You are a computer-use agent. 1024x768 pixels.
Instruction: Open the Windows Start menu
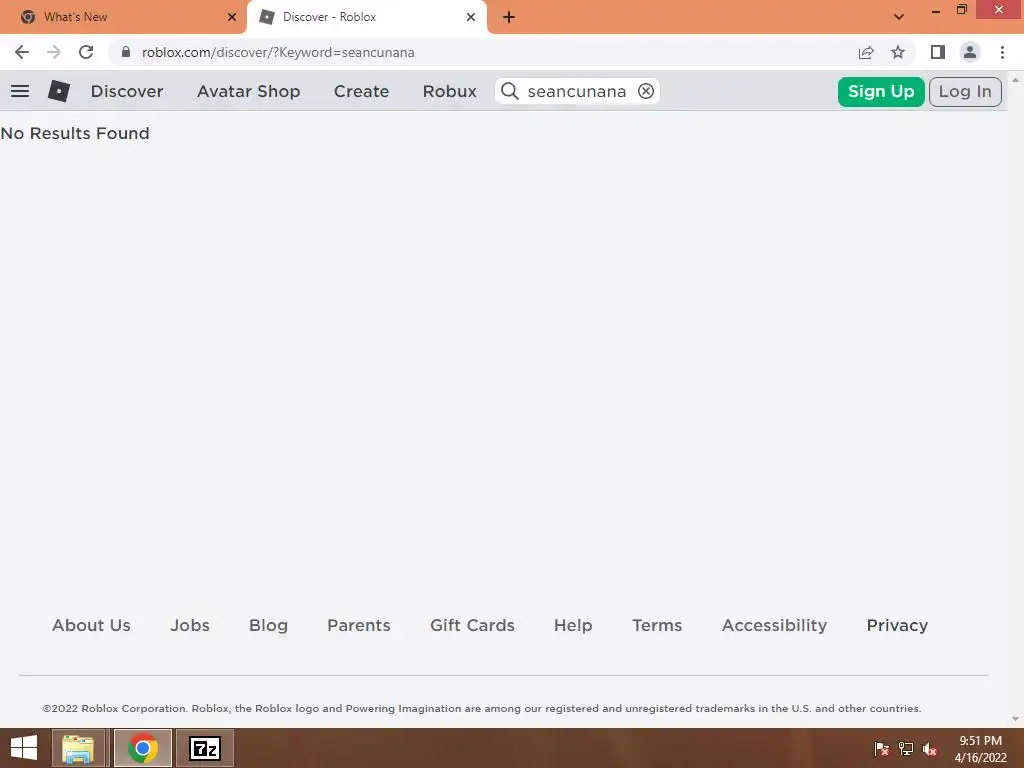(x=24, y=748)
